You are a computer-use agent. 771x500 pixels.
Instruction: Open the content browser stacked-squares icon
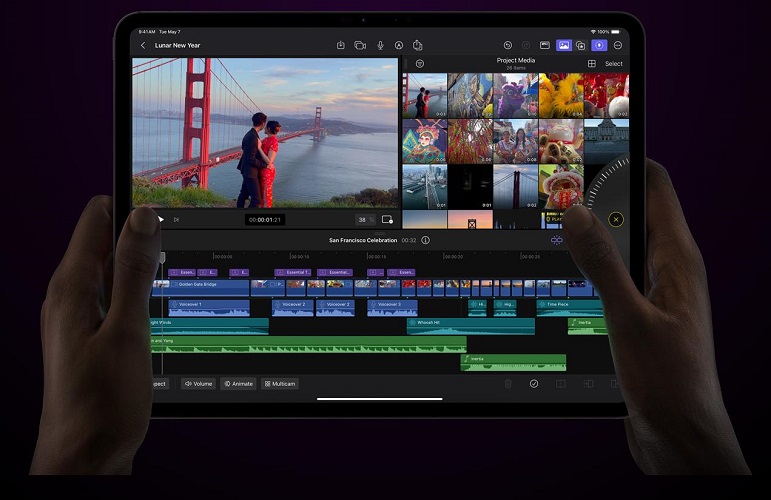(581, 45)
